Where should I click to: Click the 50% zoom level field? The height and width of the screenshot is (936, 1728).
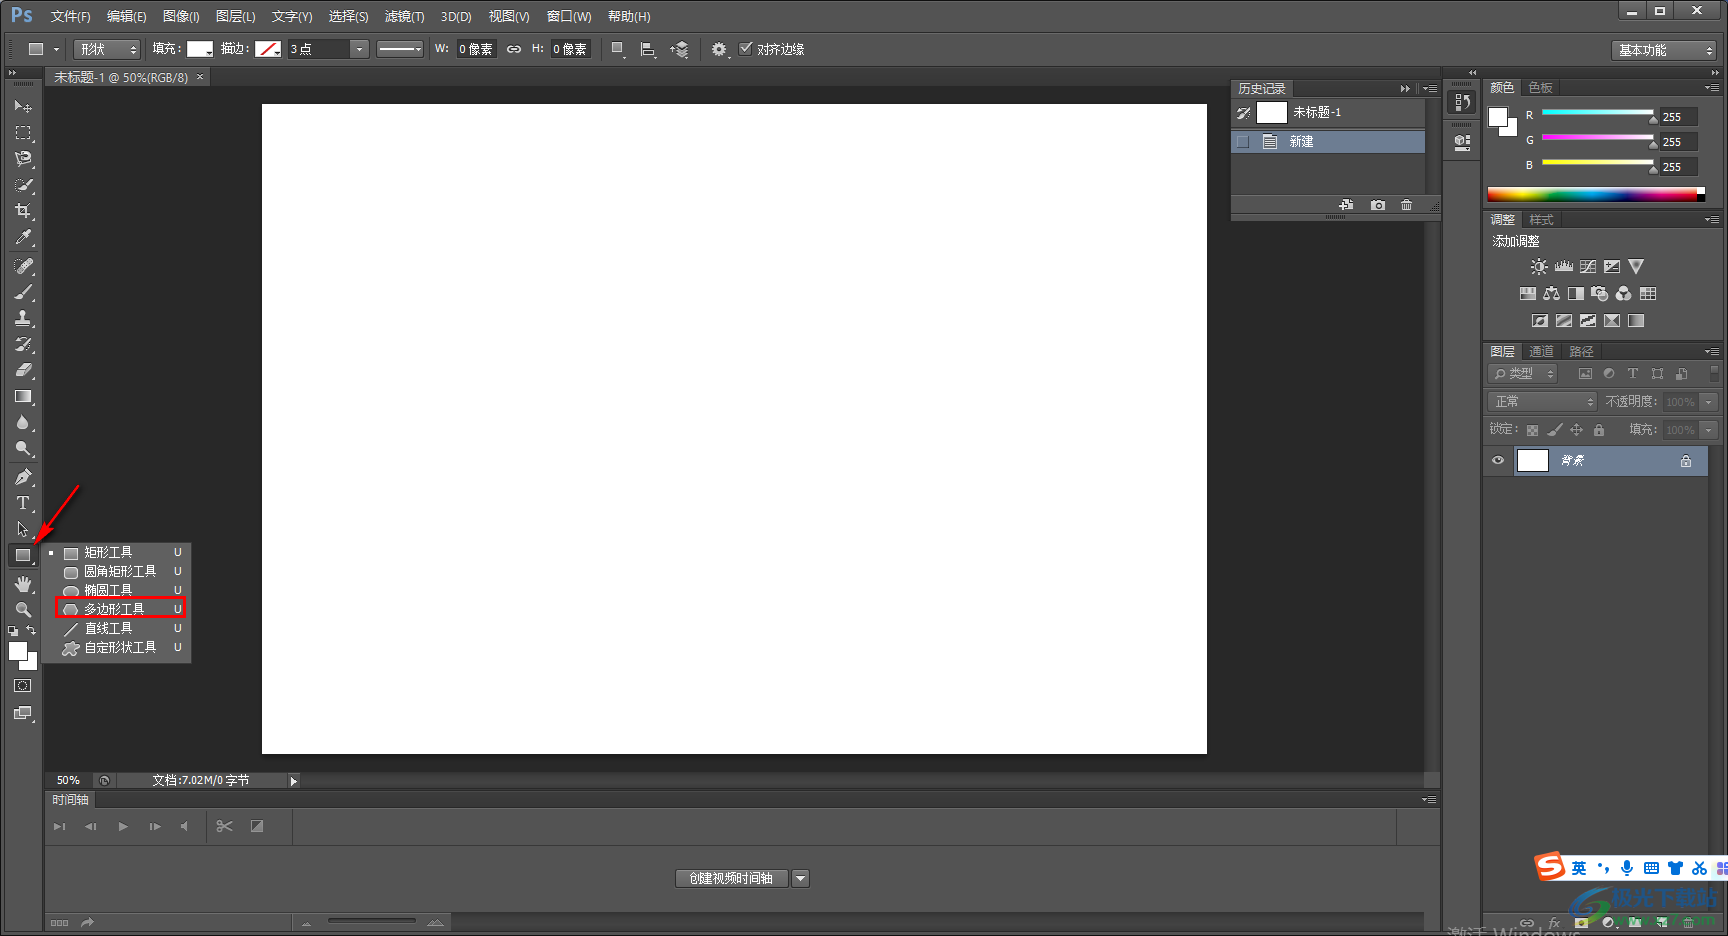[x=68, y=780]
